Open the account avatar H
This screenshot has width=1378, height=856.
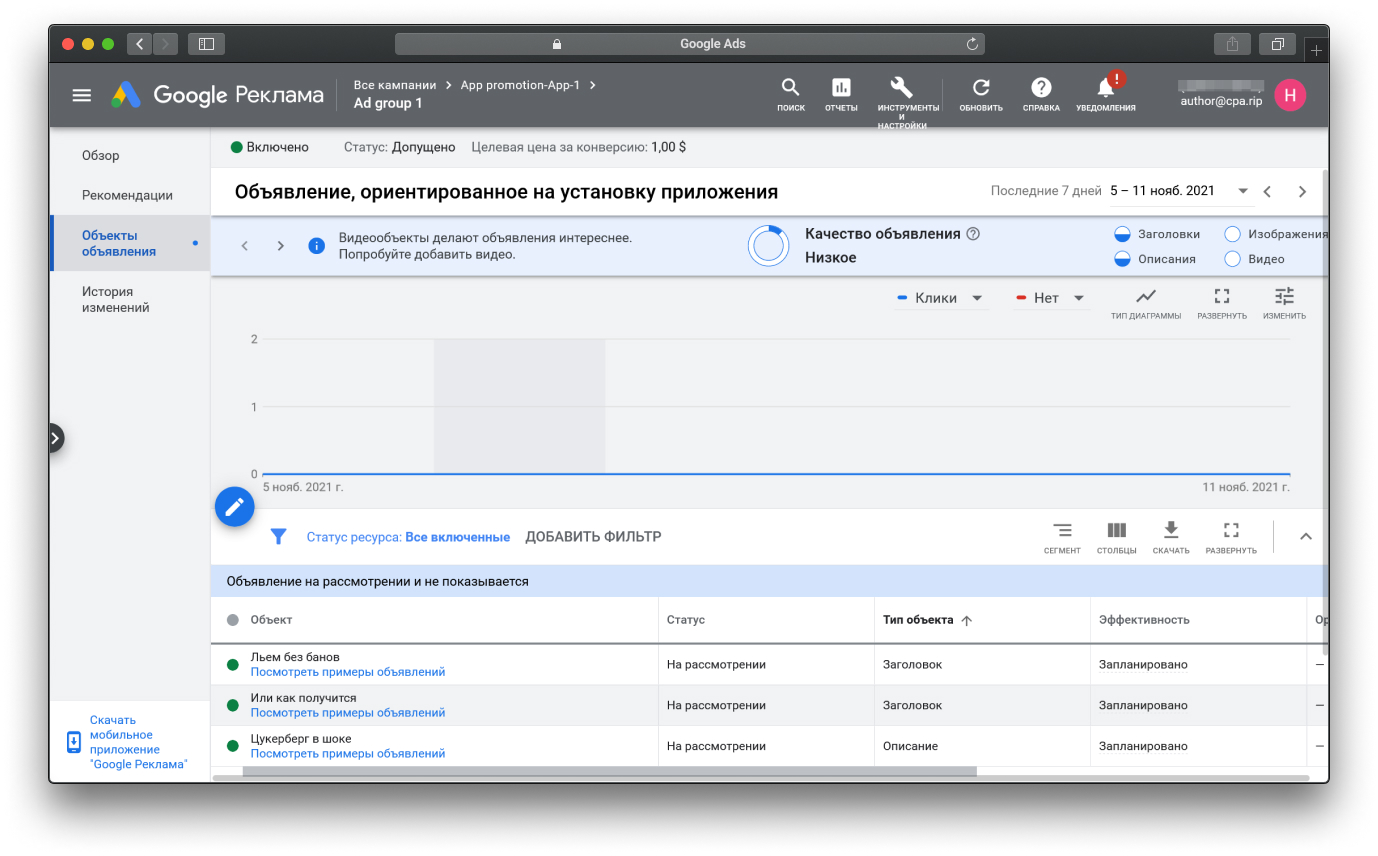pos(1290,95)
